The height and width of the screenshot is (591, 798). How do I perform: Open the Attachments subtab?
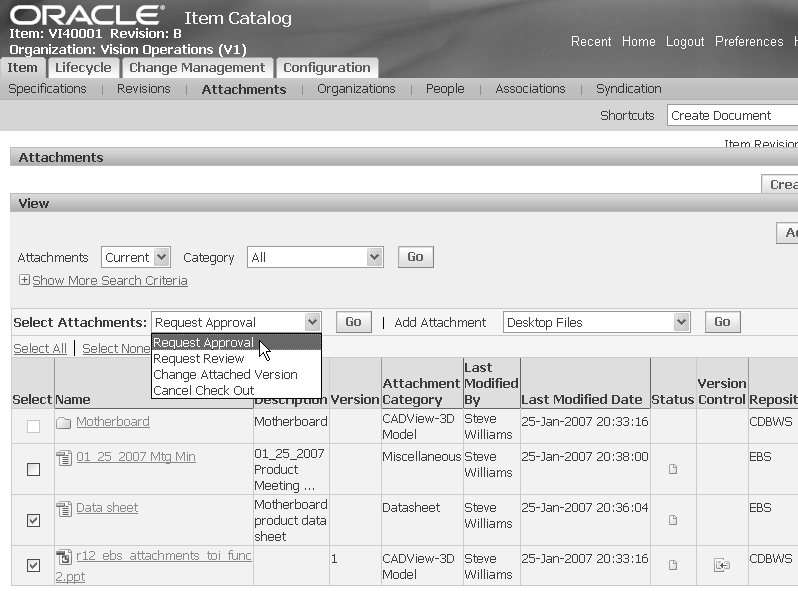(x=244, y=89)
